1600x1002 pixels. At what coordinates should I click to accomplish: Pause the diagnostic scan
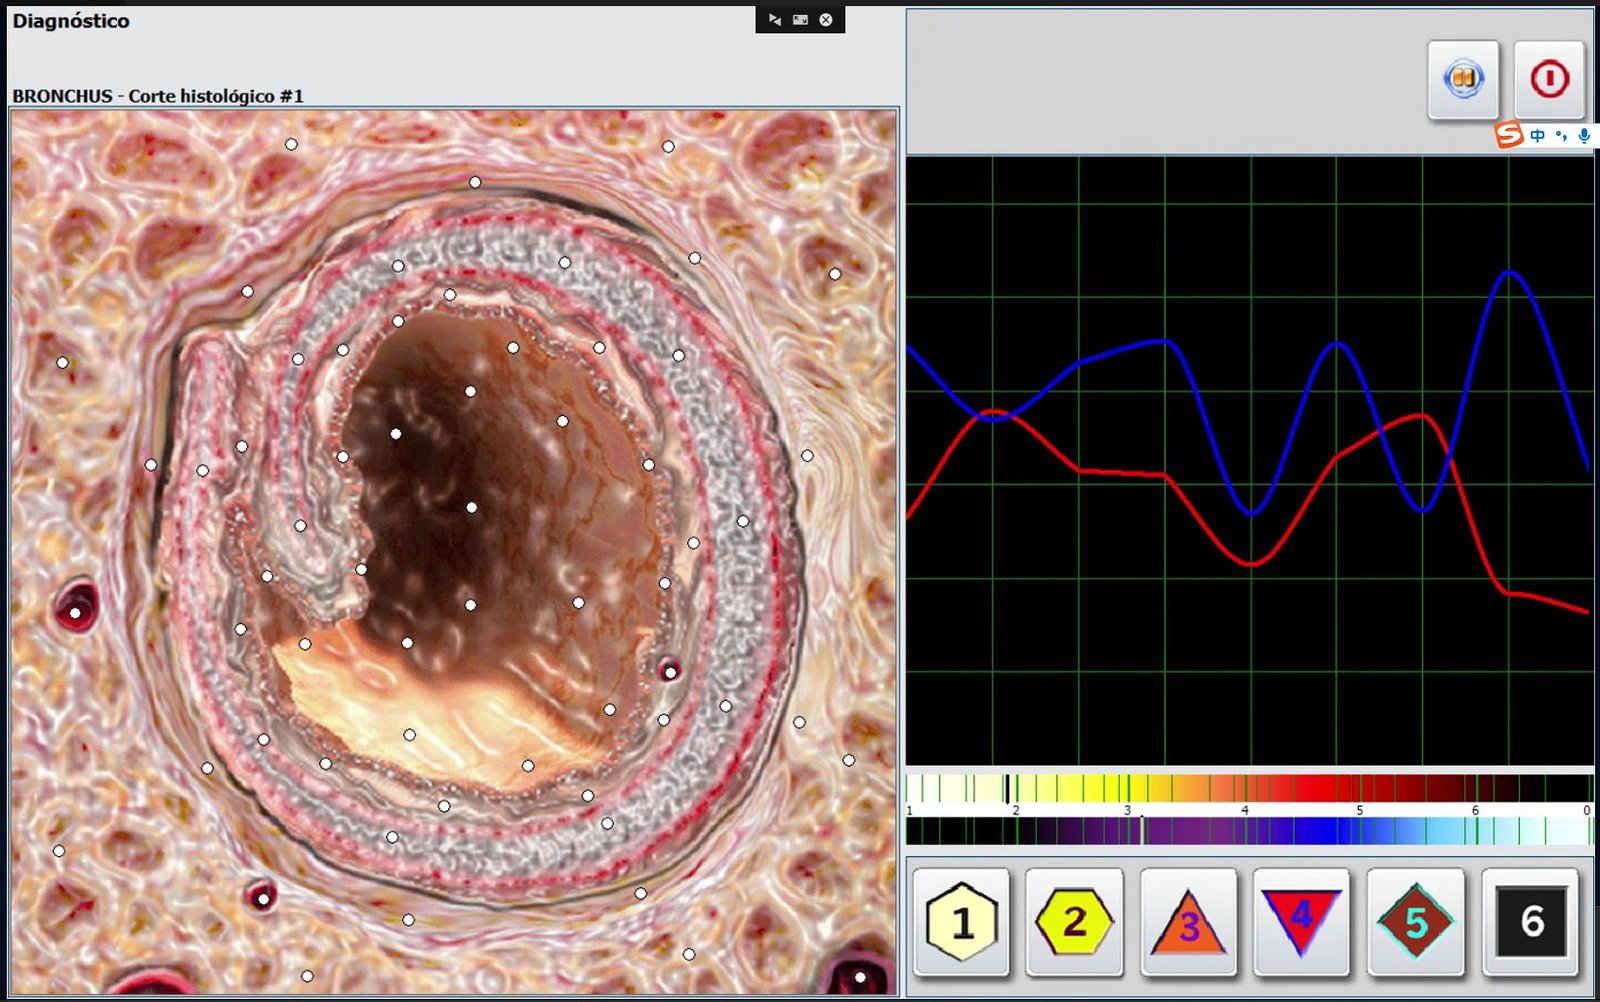(x=1463, y=79)
